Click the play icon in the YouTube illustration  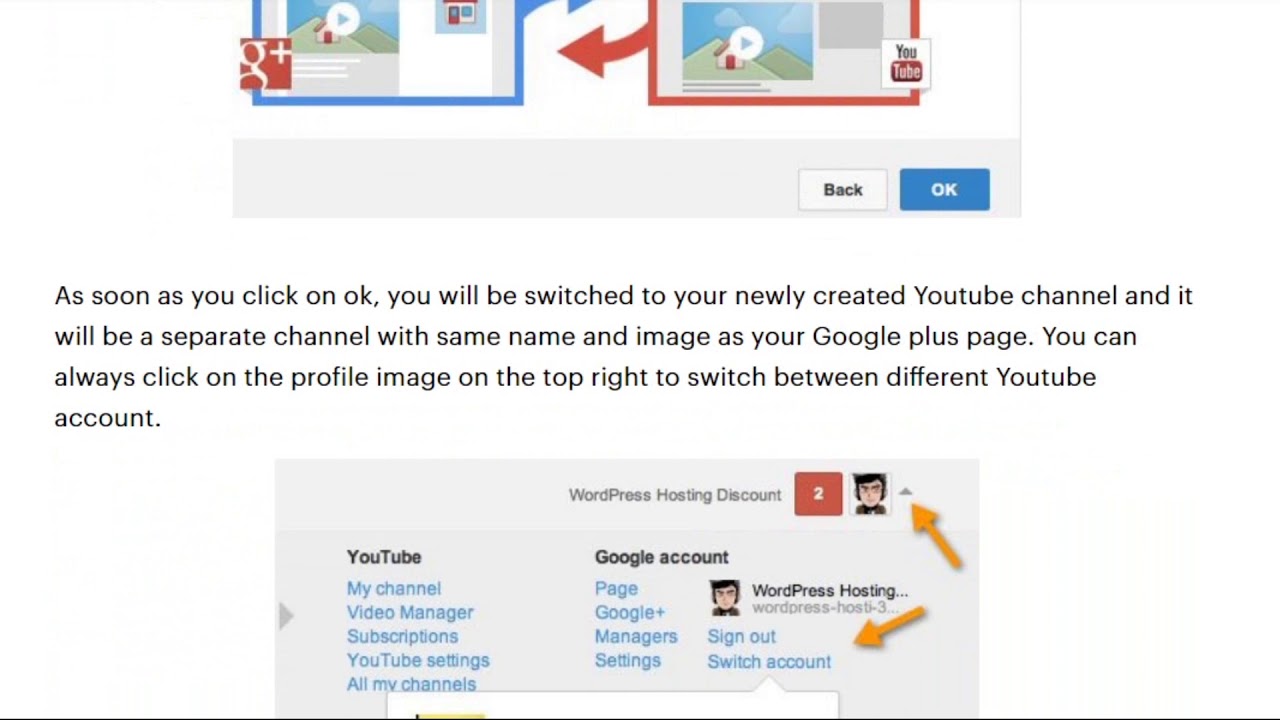click(x=746, y=43)
